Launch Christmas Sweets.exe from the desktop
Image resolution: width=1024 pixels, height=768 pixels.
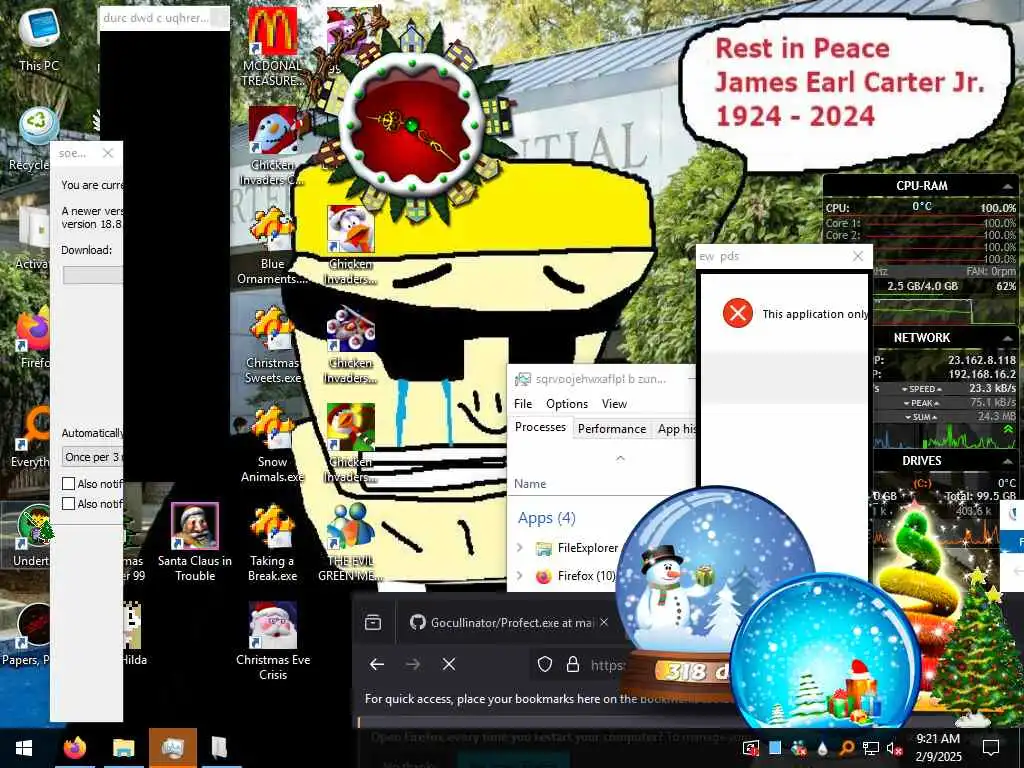(272, 345)
